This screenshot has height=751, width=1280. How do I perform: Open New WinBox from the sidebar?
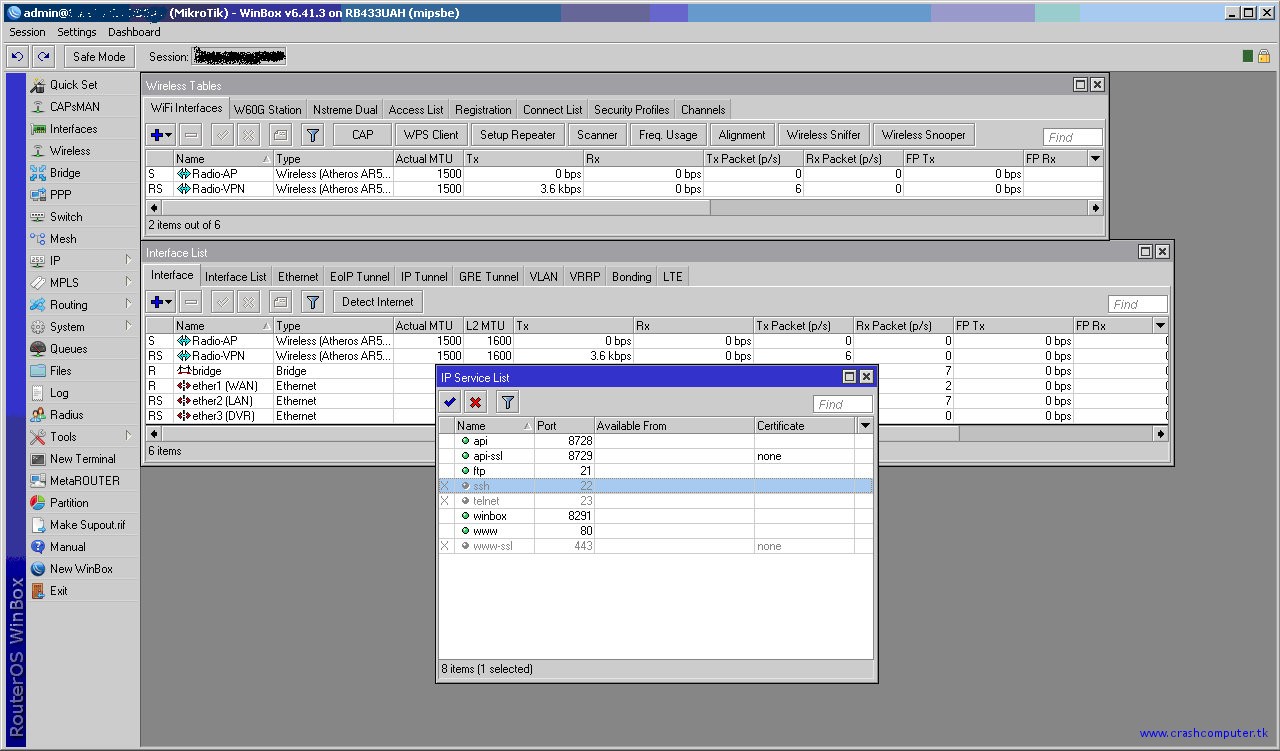coord(81,569)
